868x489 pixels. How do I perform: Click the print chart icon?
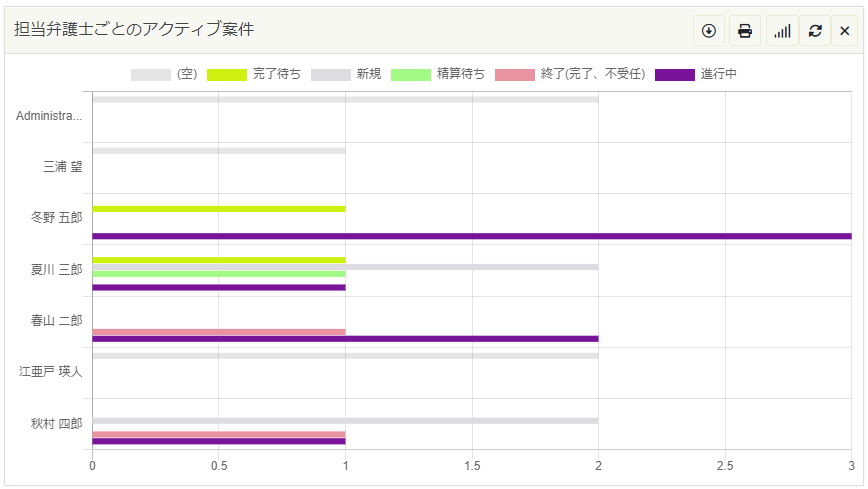(745, 31)
